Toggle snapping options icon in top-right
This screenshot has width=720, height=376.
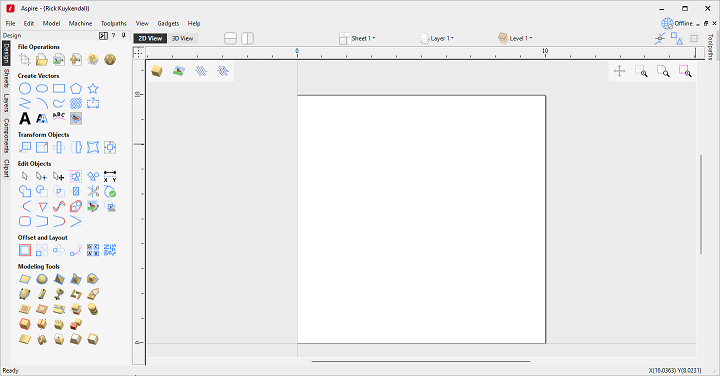(x=660, y=39)
